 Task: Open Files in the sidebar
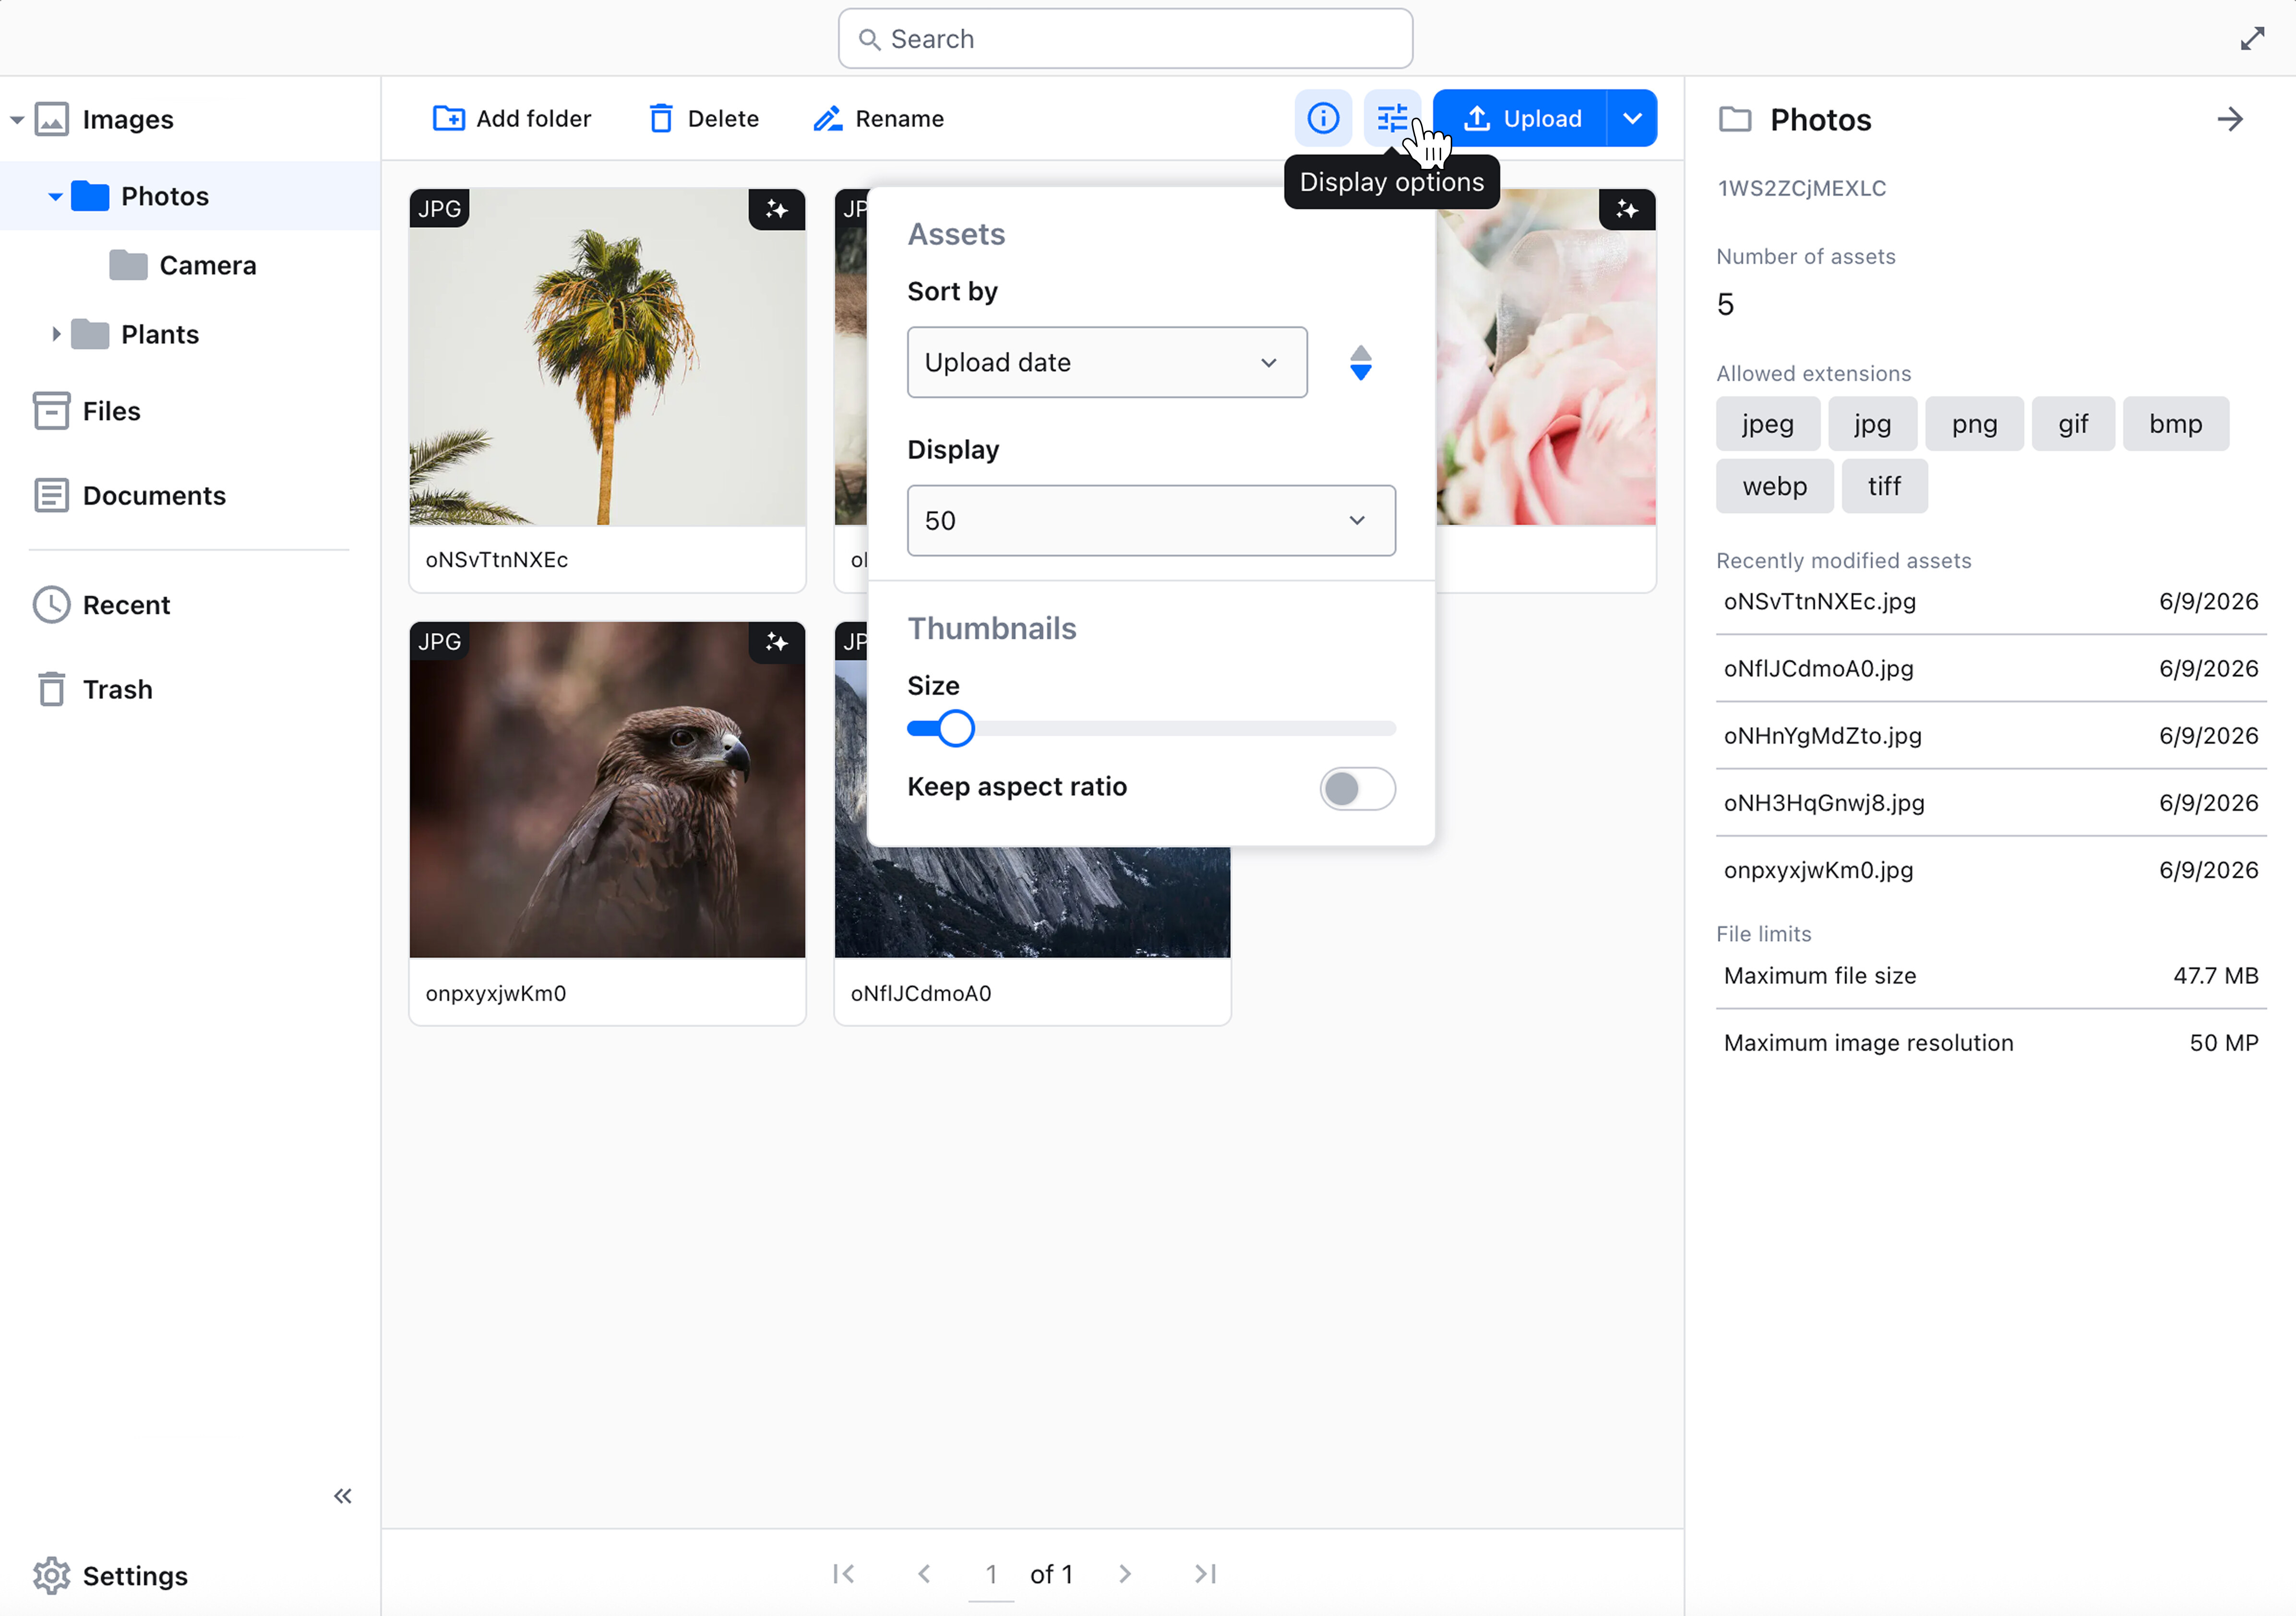[x=111, y=411]
